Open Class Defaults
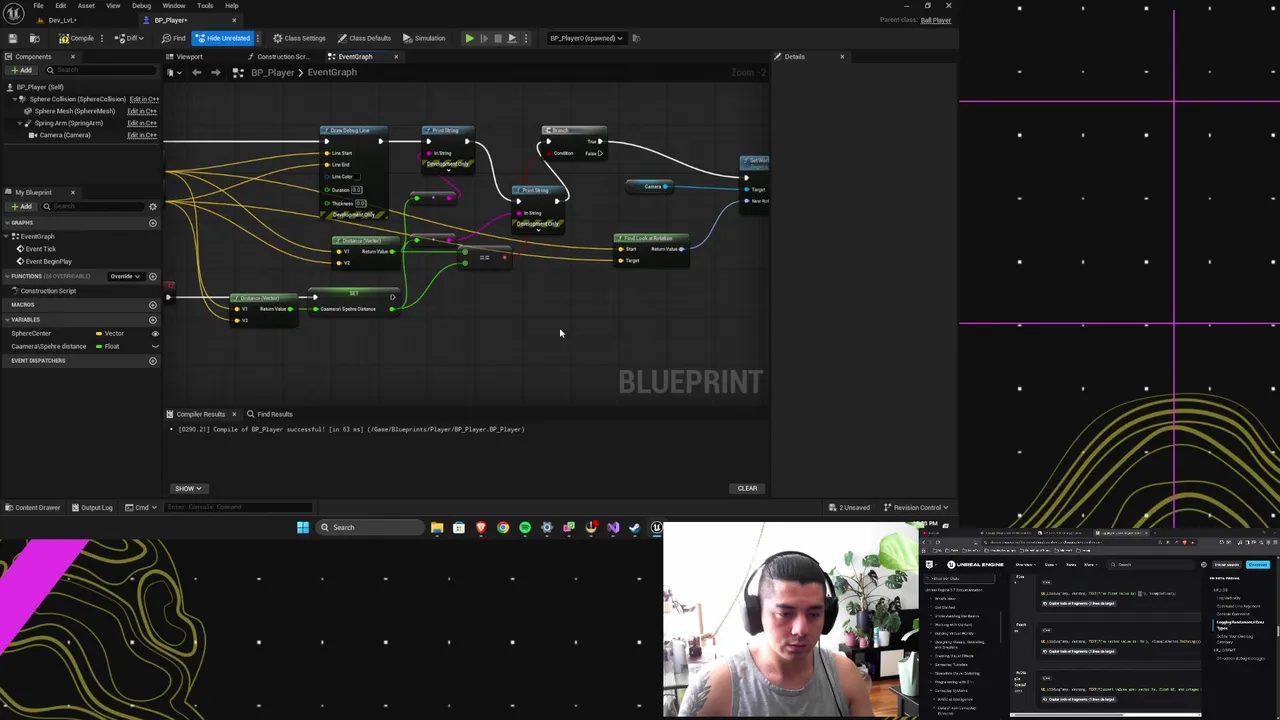This screenshot has height=720, width=1280. click(364, 38)
